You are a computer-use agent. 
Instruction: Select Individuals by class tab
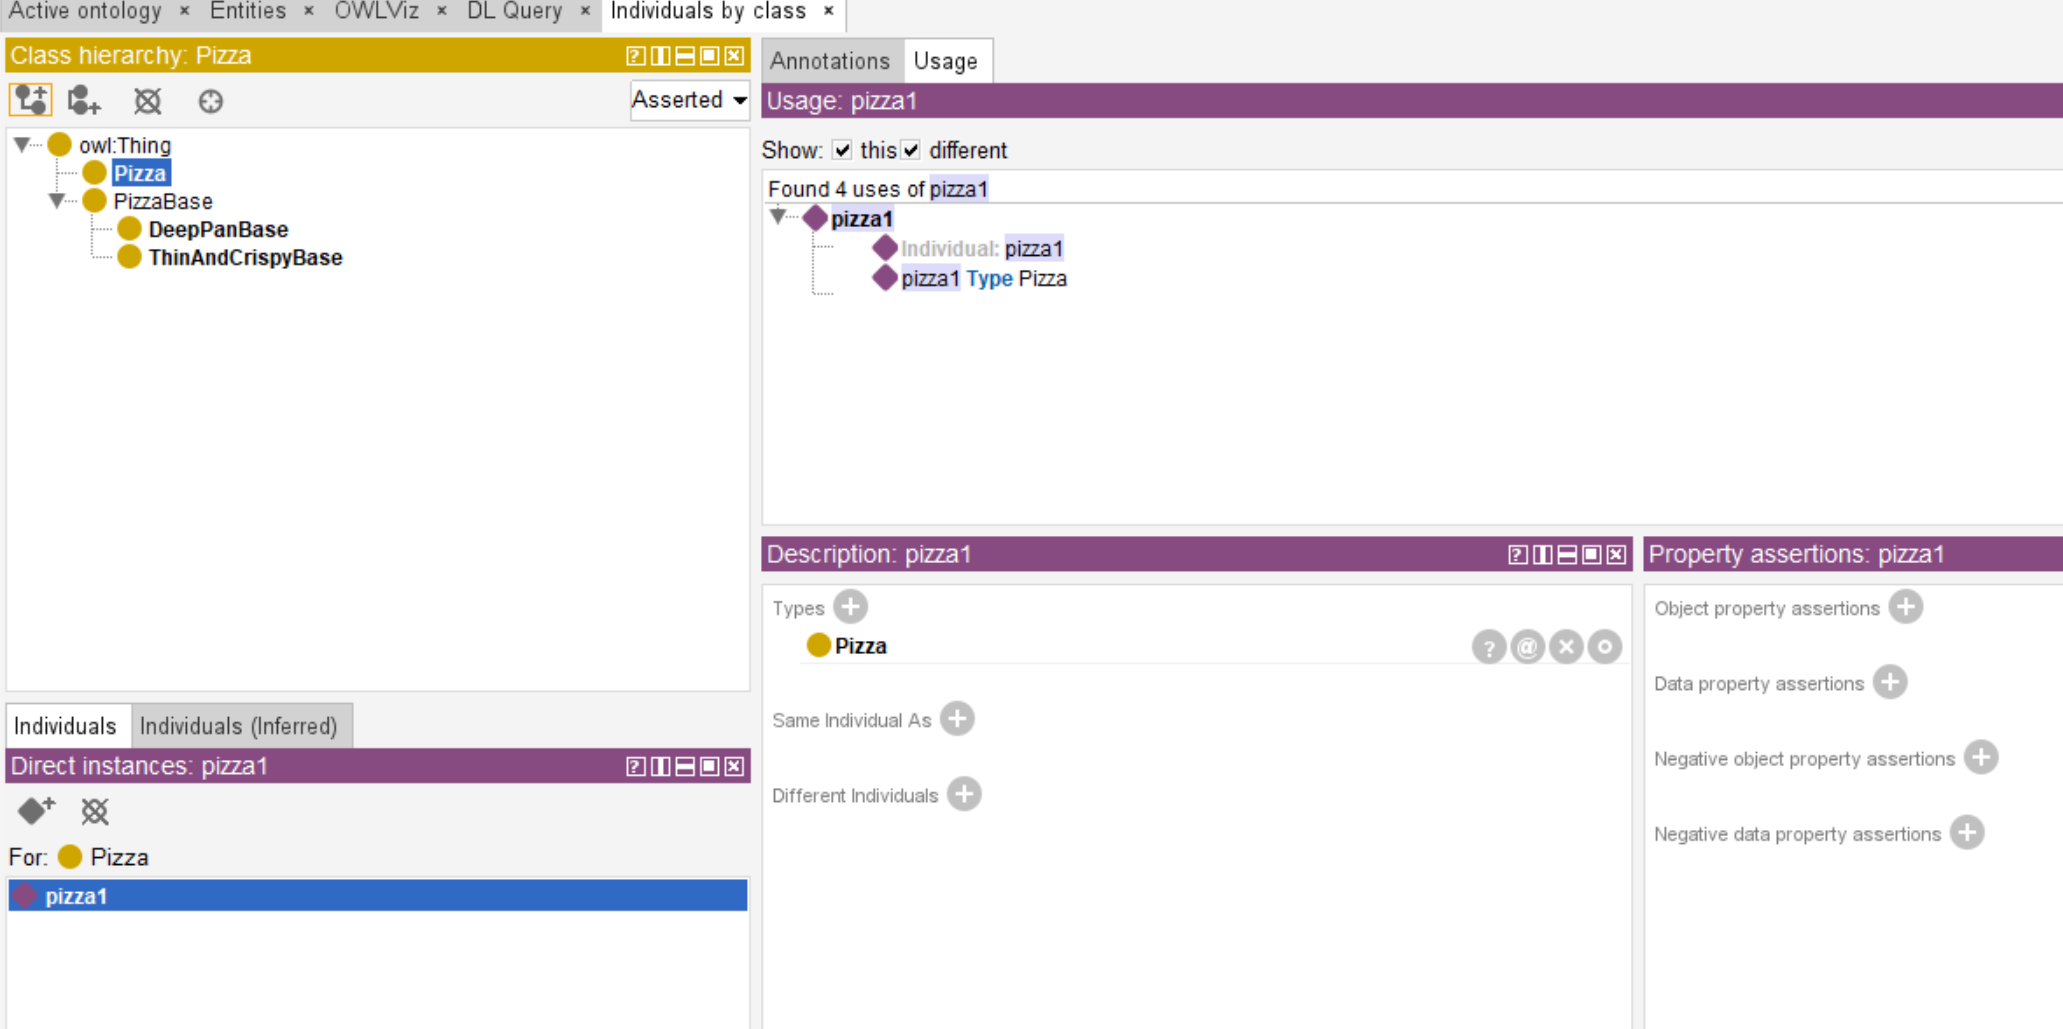tap(708, 11)
